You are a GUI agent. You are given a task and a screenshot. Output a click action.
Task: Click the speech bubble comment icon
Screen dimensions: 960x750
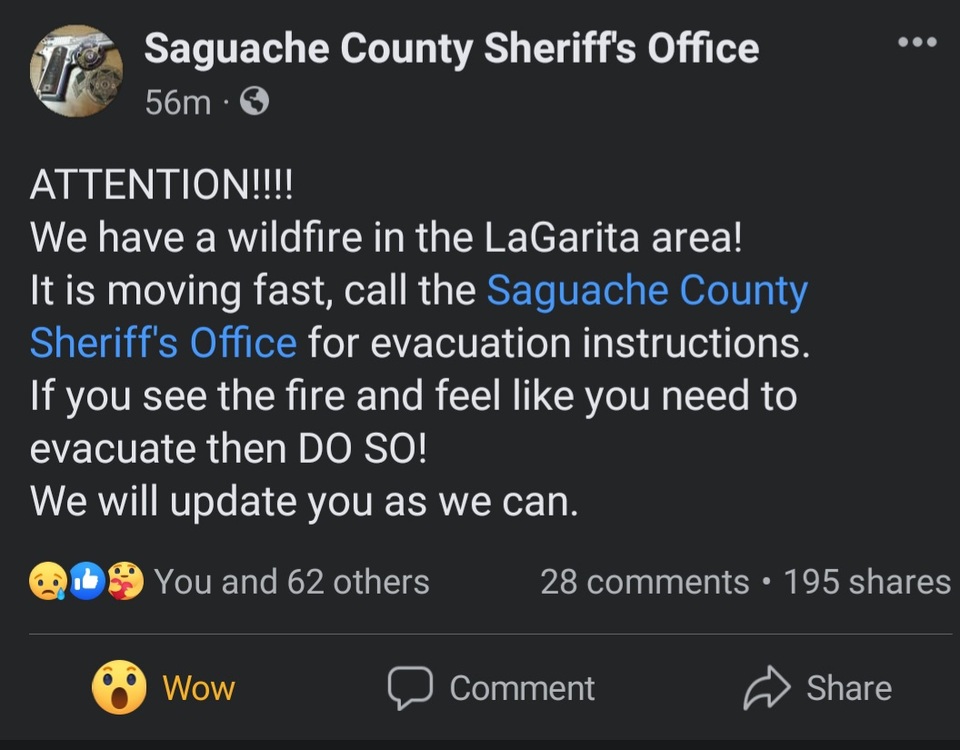(409, 689)
